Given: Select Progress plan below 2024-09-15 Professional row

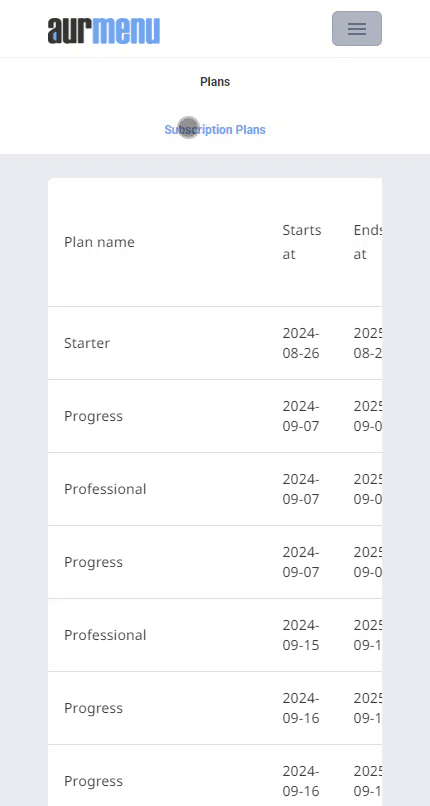Looking at the screenshot, I should pos(94,708).
